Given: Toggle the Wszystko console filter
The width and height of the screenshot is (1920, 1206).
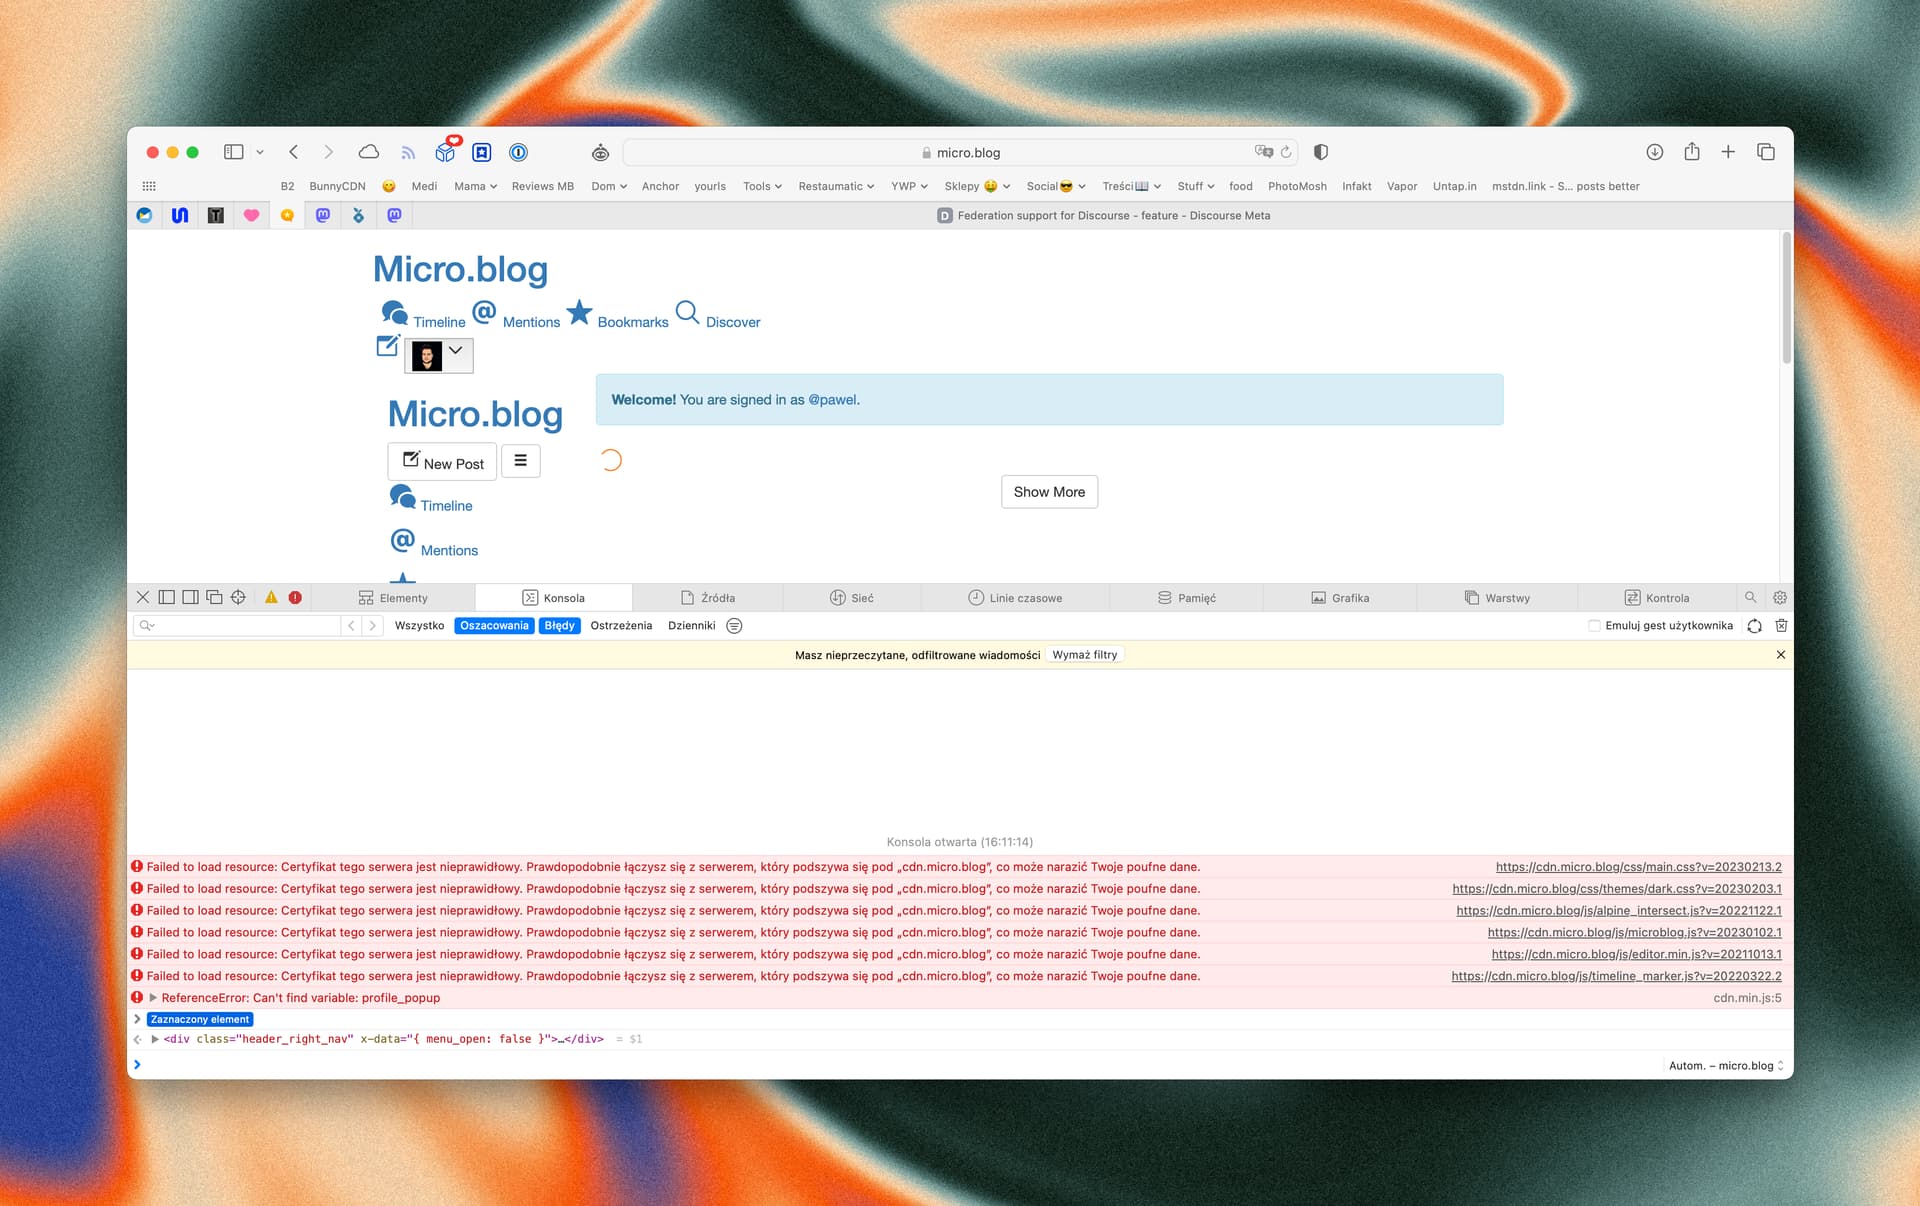Looking at the screenshot, I should tap(420, 626).
